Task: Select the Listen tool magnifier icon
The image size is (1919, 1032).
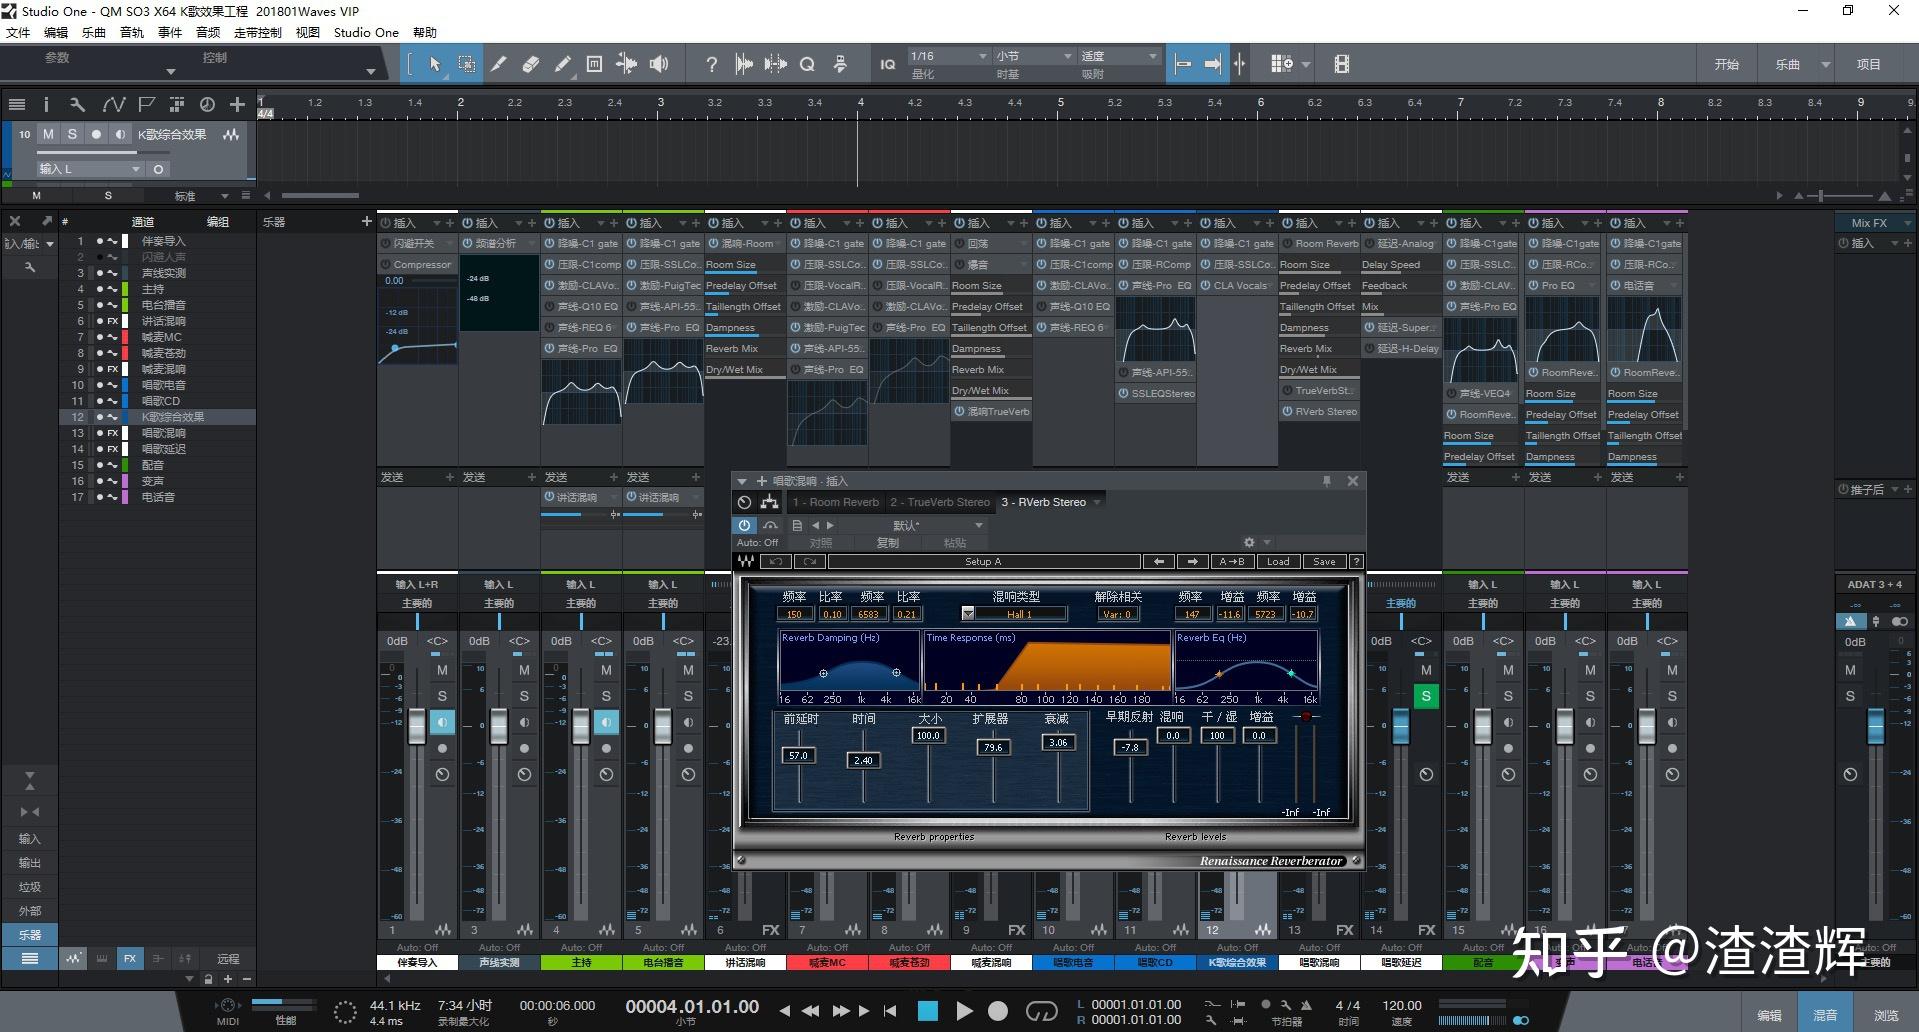Action: point(808,63)
